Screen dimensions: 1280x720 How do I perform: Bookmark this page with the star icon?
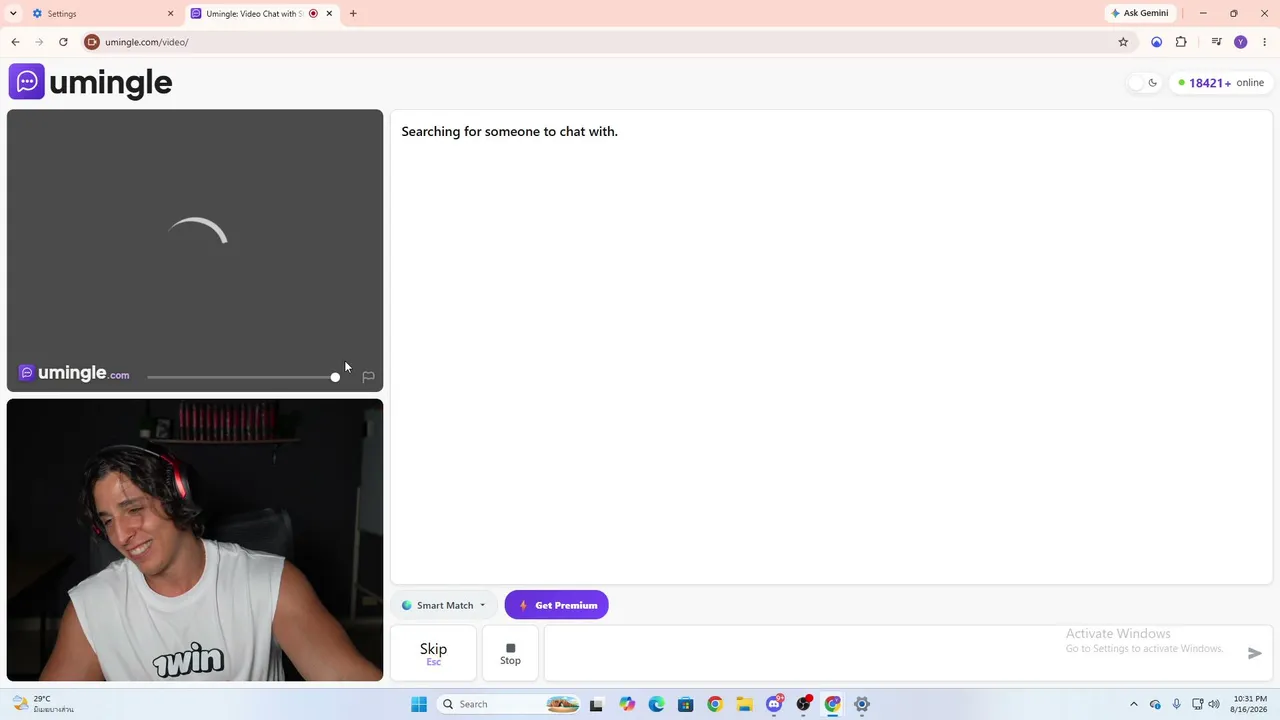[x=1123, y=42]
